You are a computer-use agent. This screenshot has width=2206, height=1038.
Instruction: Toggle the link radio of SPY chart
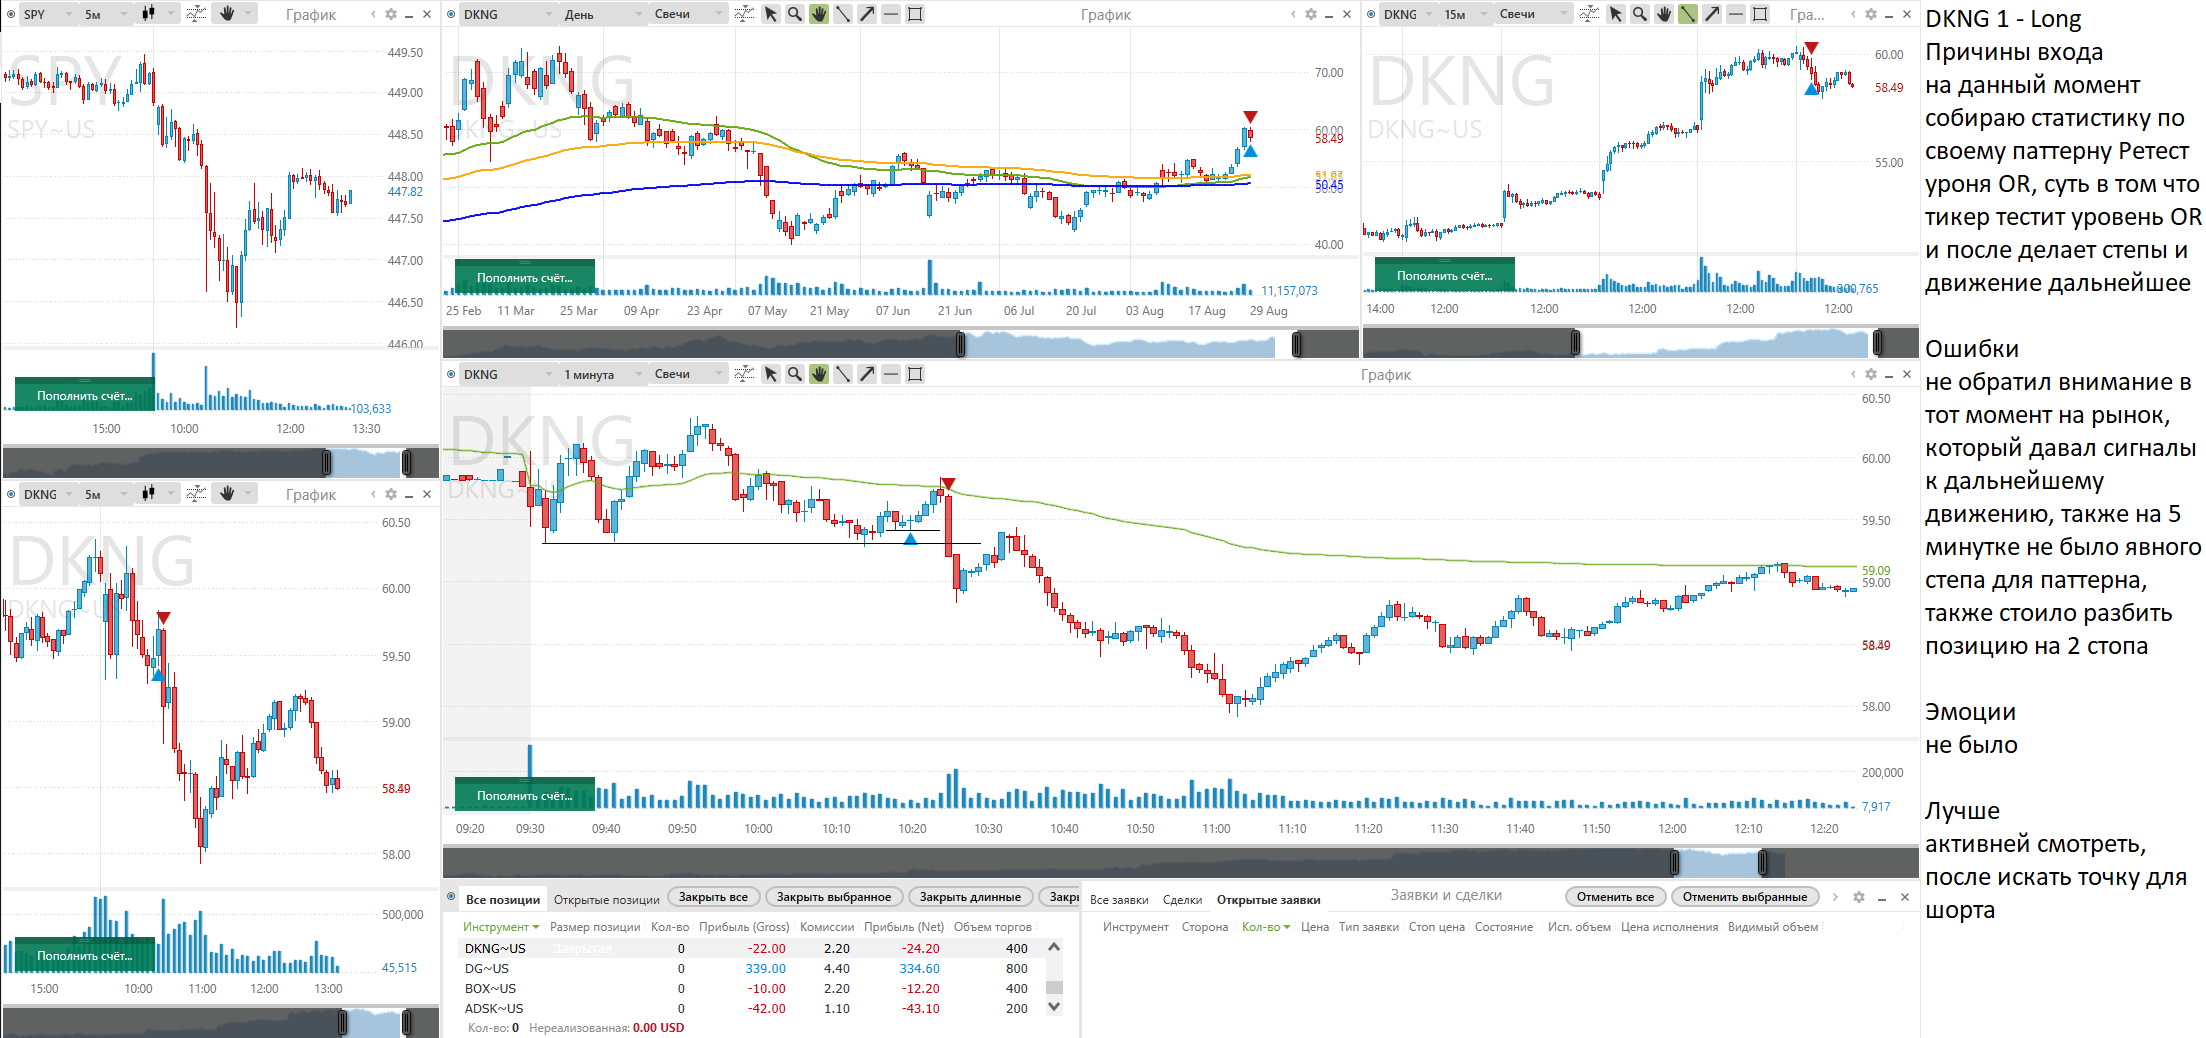pyautogui.click(x=11, y=14)
